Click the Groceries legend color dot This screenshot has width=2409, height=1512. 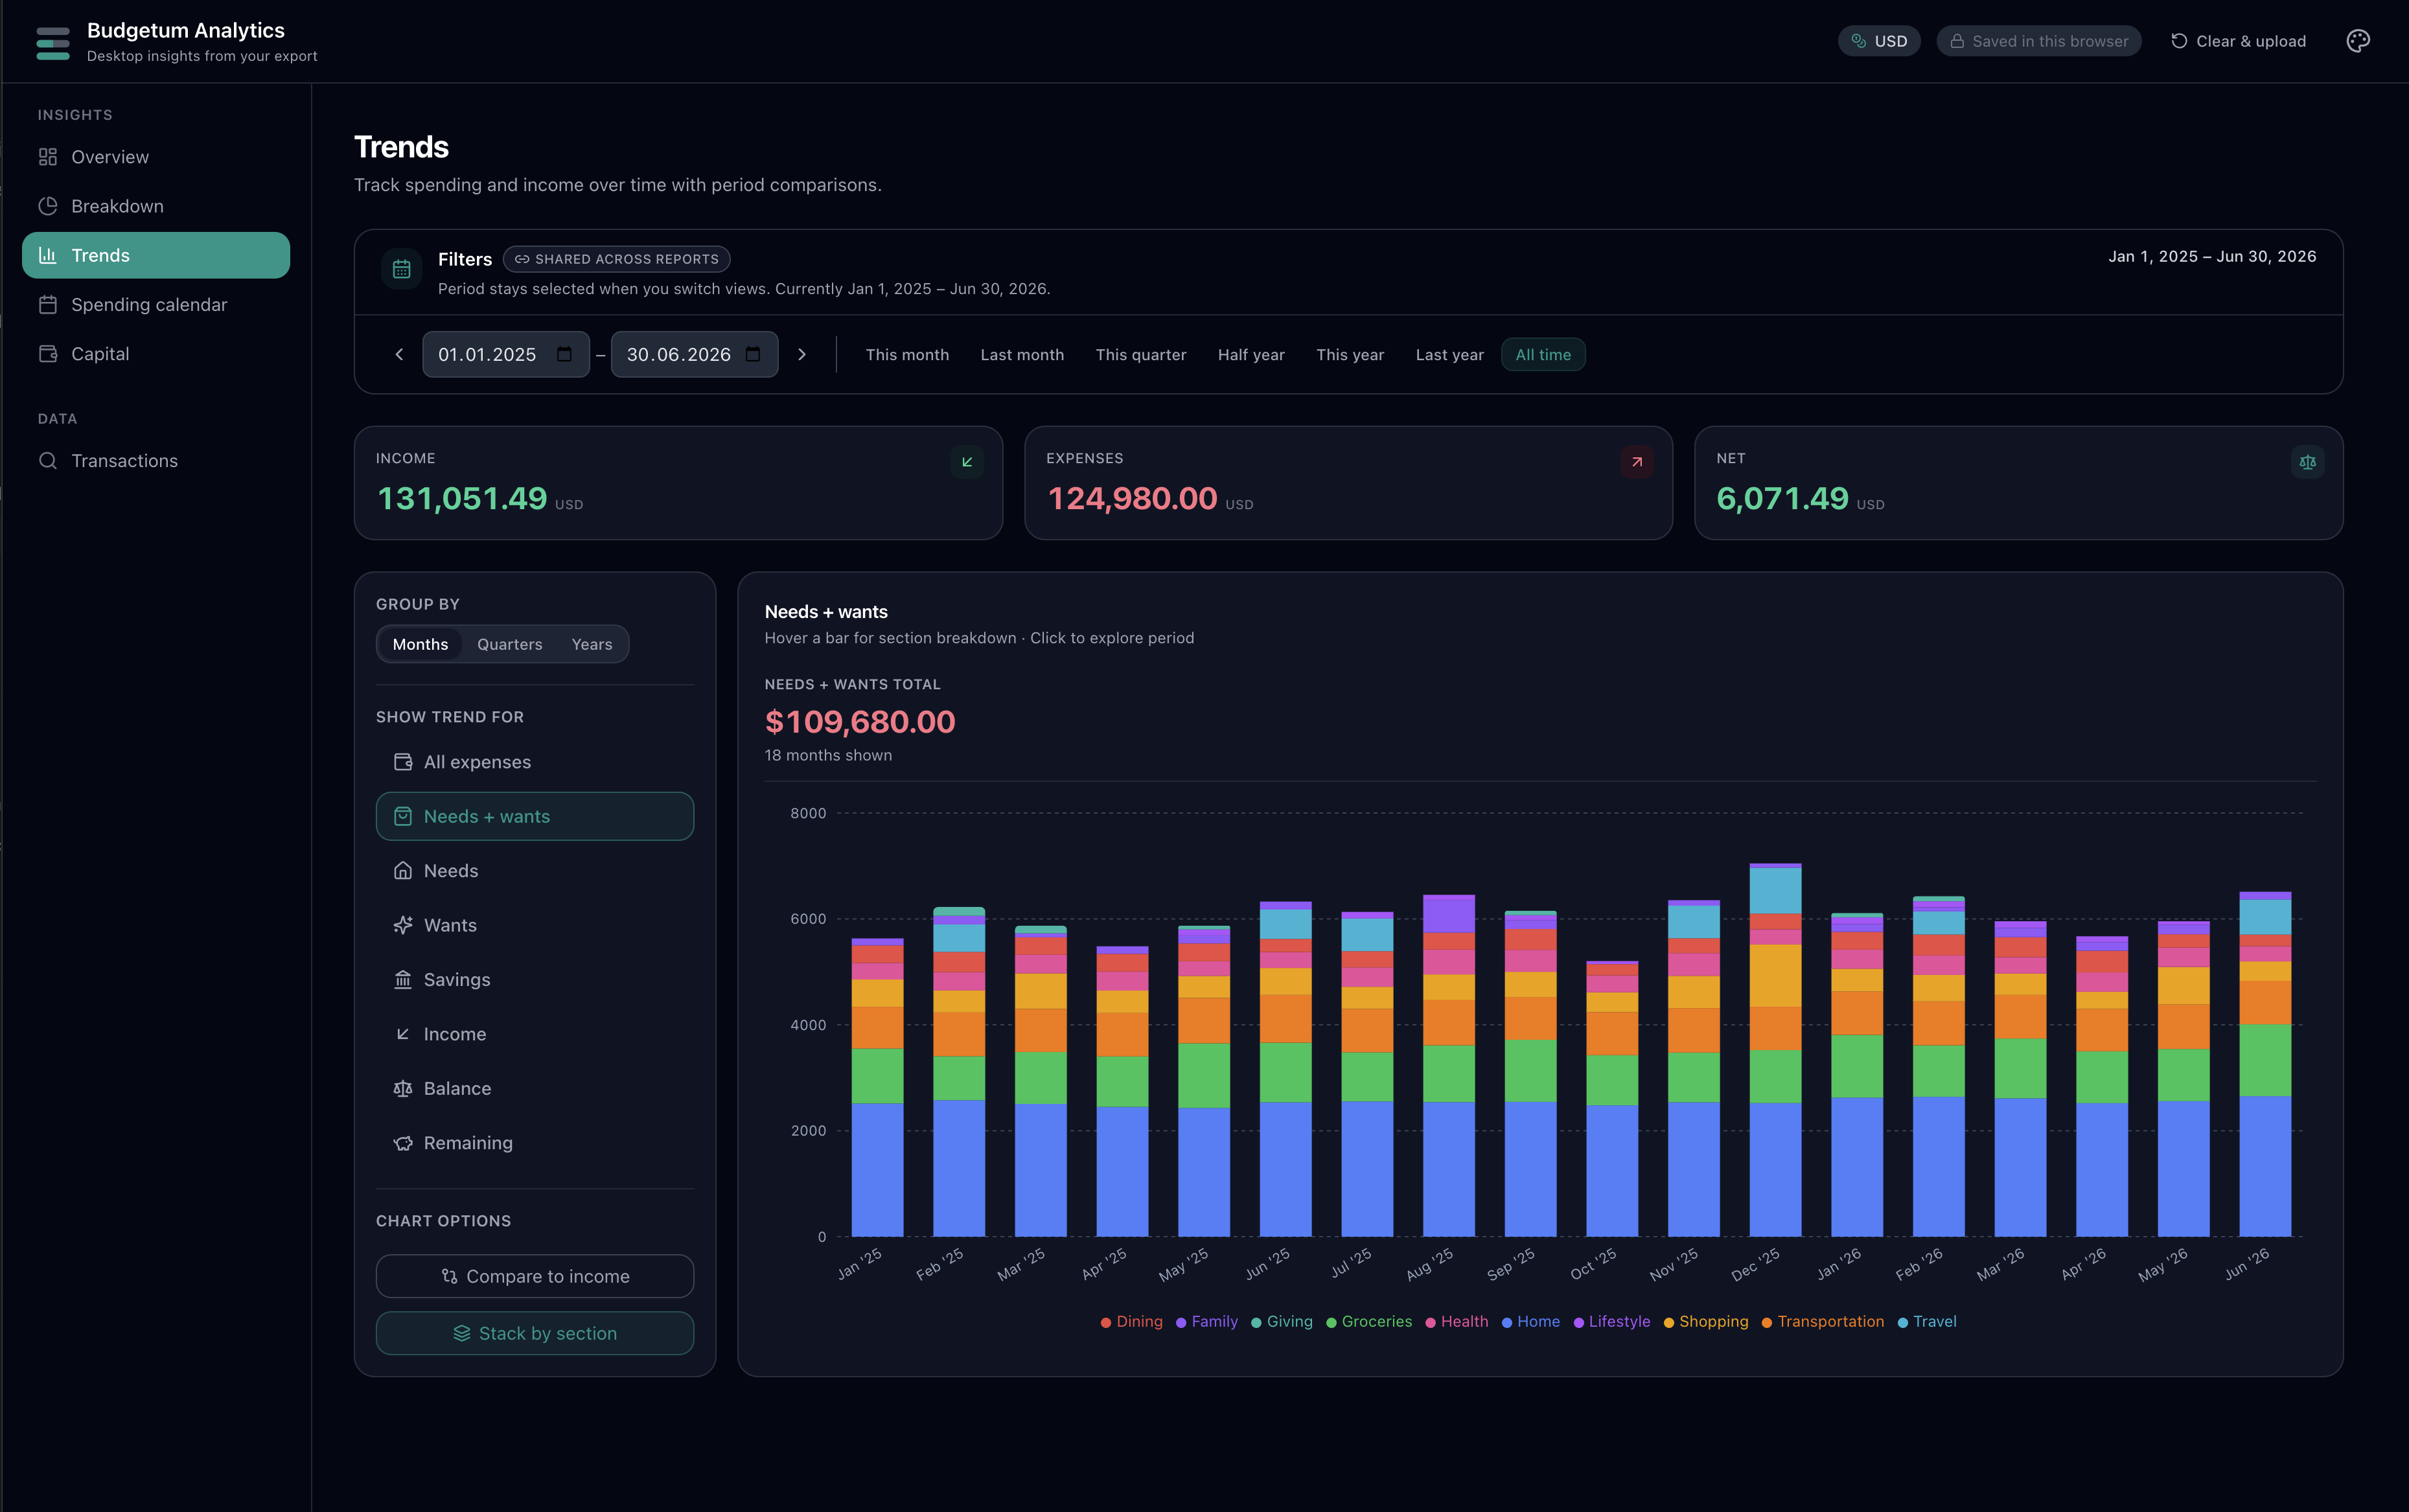tap(1331, 1323)
